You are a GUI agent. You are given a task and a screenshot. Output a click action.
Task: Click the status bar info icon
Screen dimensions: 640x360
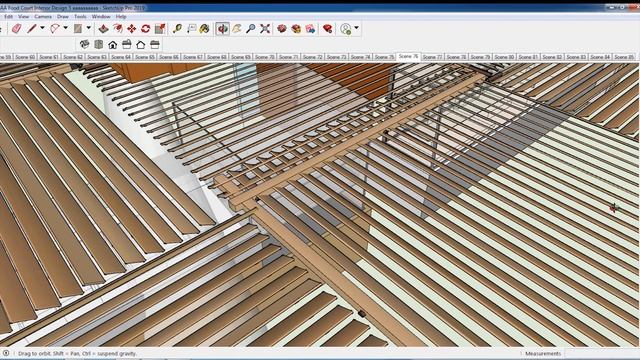(6, 353)
